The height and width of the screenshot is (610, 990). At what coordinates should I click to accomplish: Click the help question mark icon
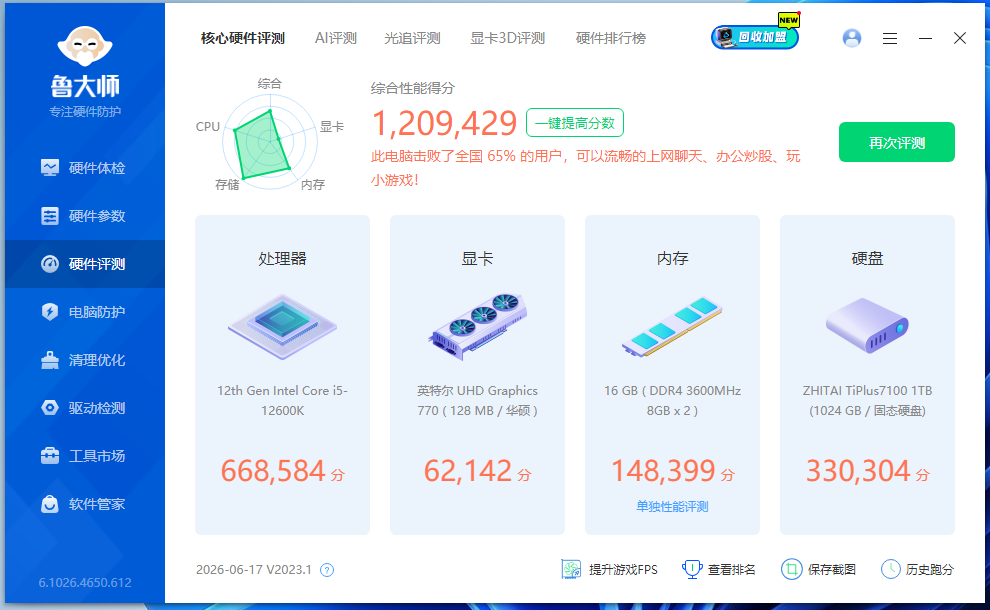tap(326, 570)
